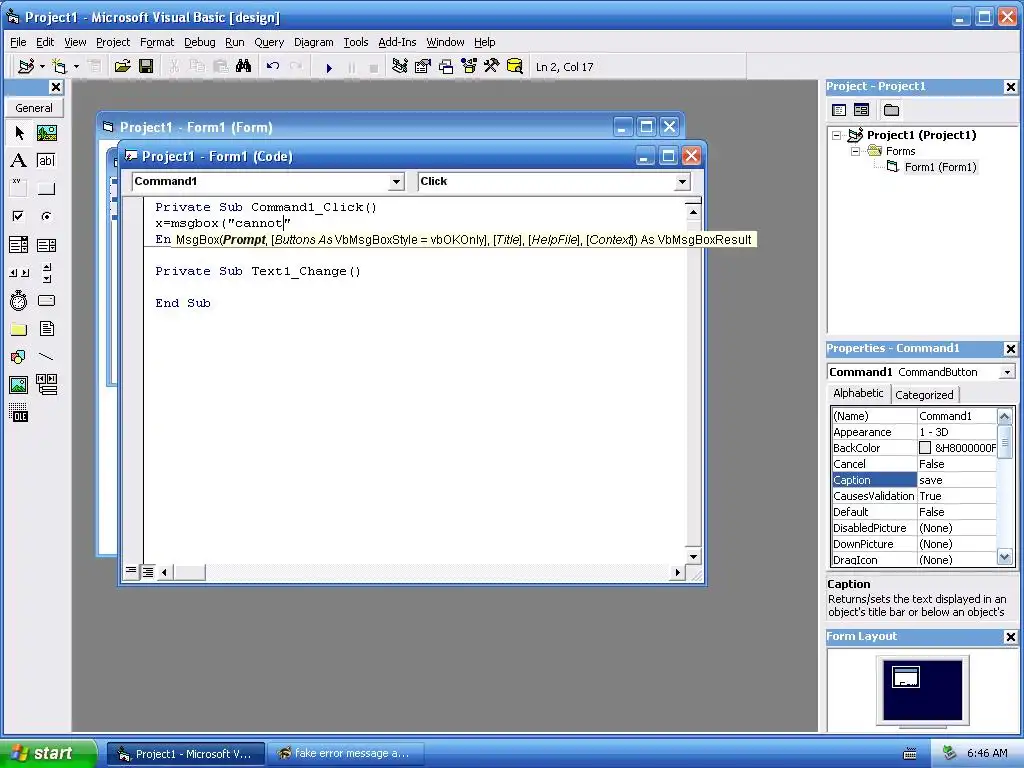
Task: Toggle Folders in Project panel
Action: pyautogui.click(x=891, y=110)
